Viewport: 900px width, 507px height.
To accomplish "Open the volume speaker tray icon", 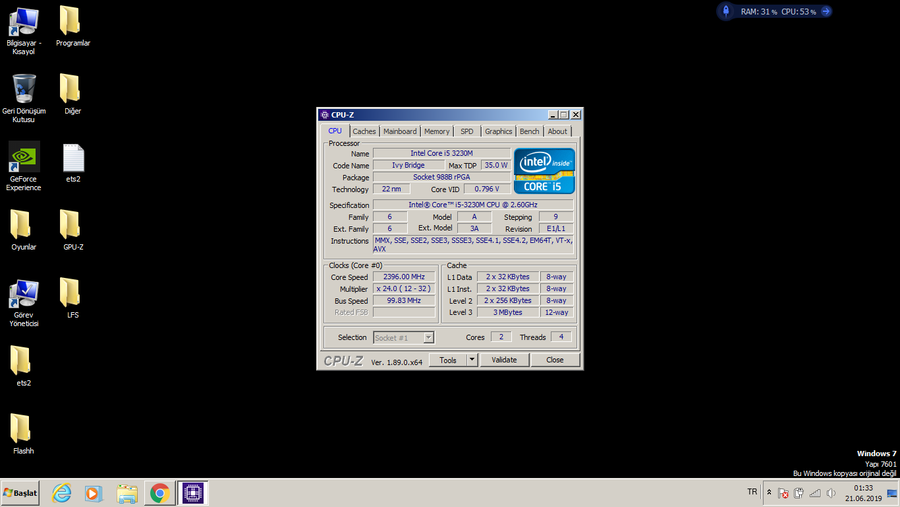I will click(x=831, y=493).
